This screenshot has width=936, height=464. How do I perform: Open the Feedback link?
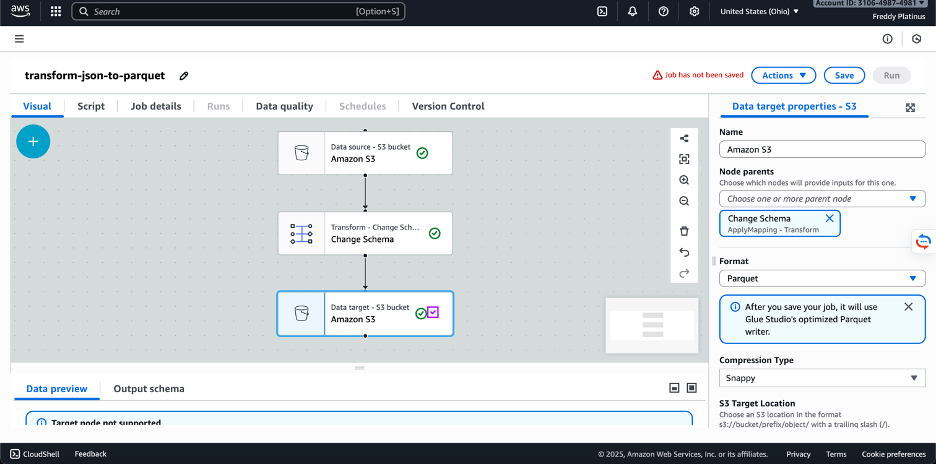(x=90, y=454)
